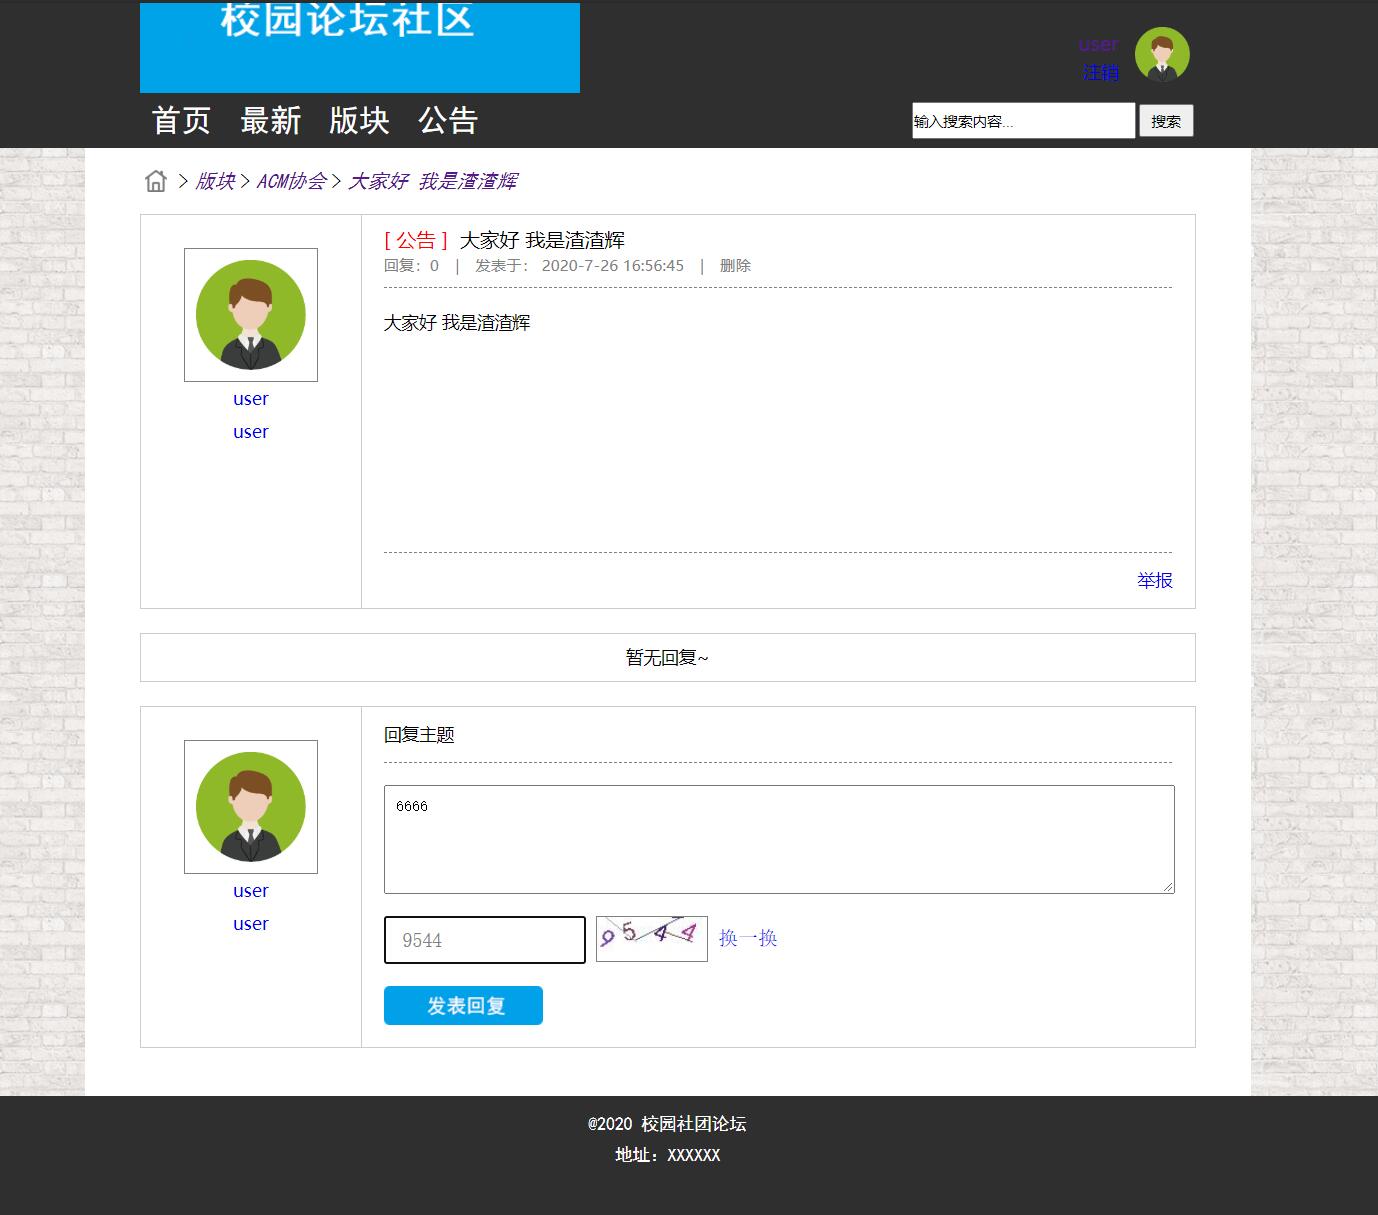Screen dimensions: 1378x1215
Task: Open the 公告 menu item
Action: 449,121
